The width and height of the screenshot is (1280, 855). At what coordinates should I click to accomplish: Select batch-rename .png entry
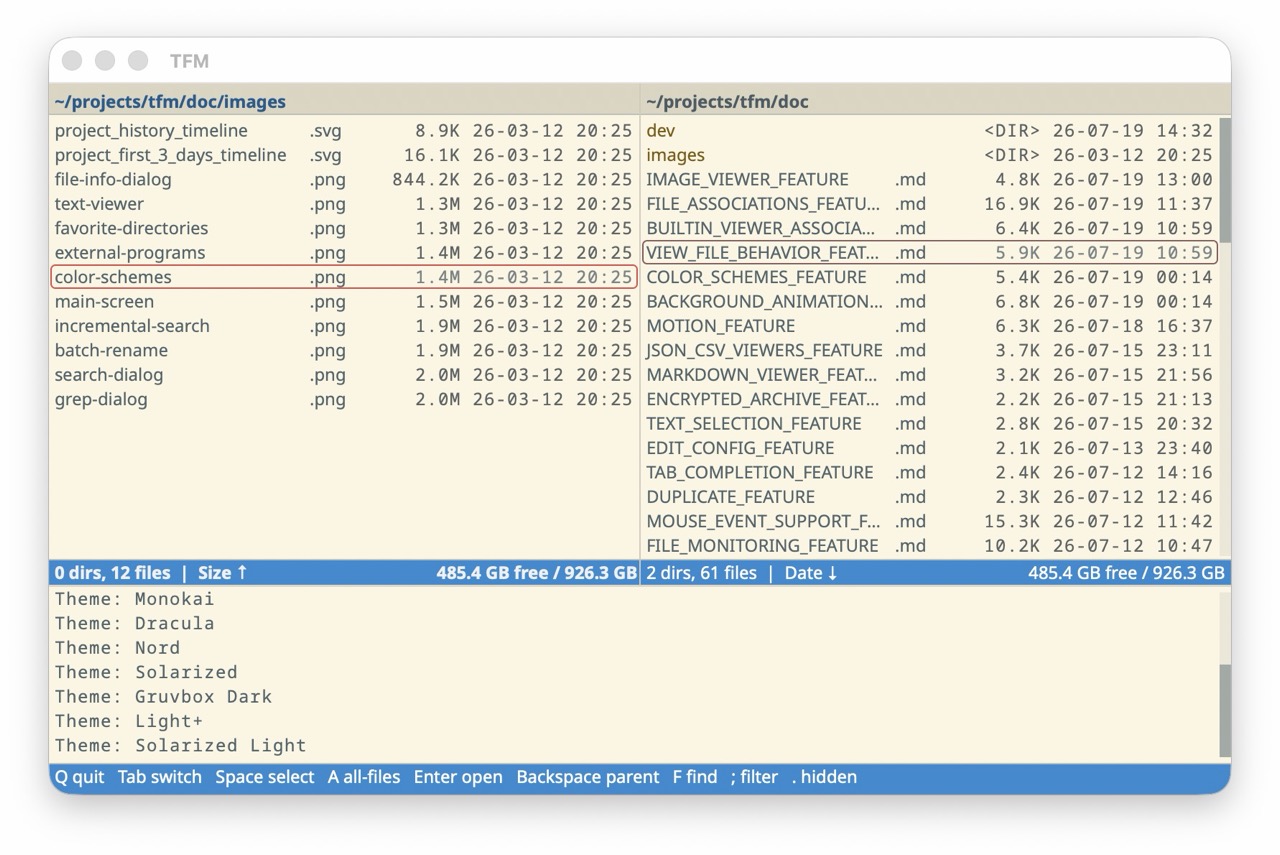(344, 350)
